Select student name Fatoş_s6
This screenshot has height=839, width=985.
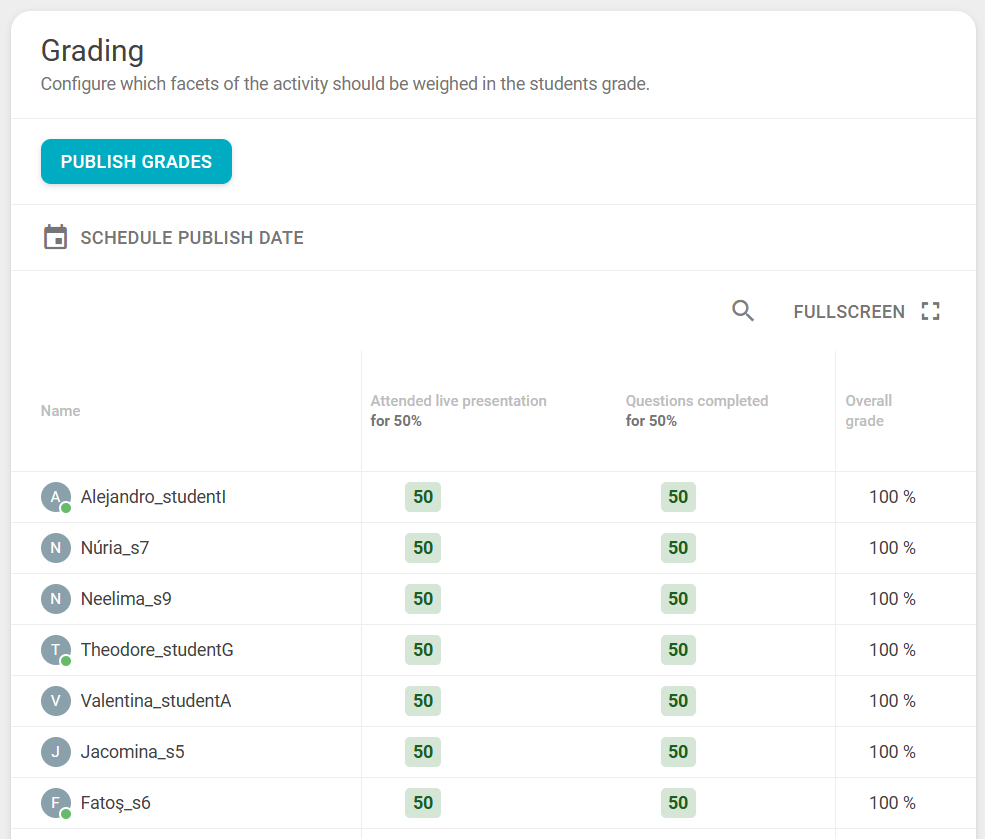click(116, 803)
